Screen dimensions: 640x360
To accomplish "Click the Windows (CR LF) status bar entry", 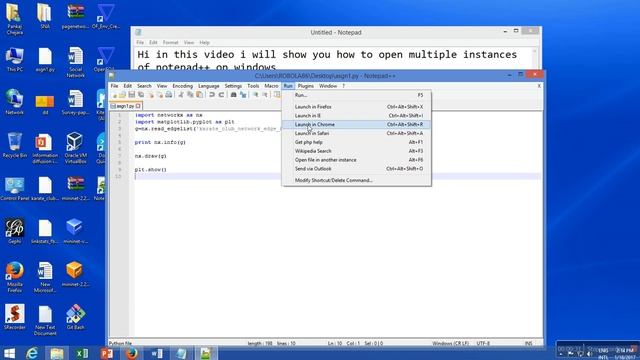I will pos(450,343).
